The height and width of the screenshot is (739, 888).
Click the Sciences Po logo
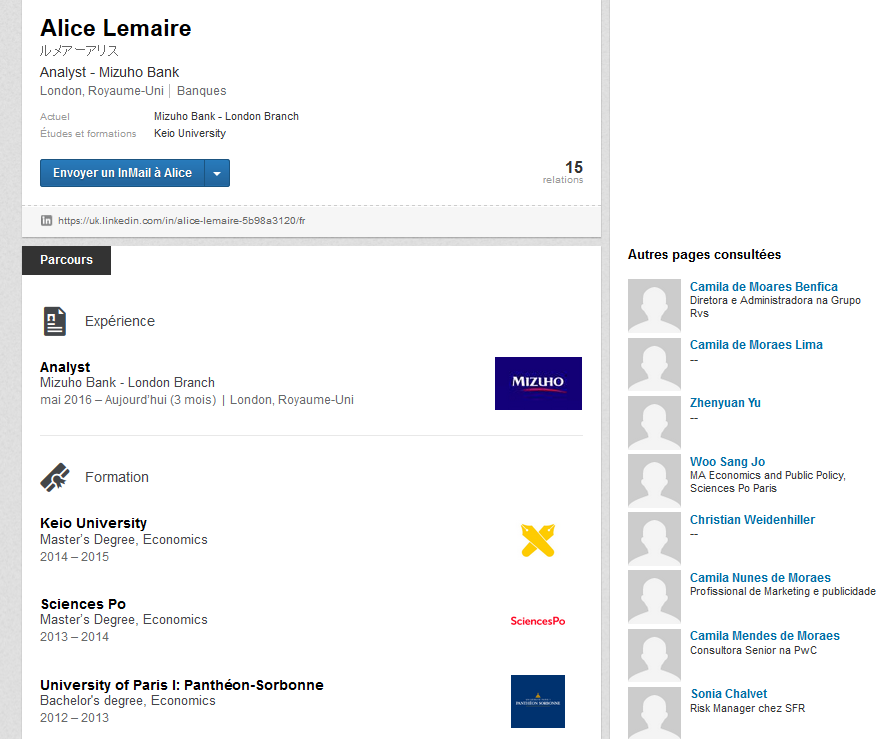coord(538,621)
